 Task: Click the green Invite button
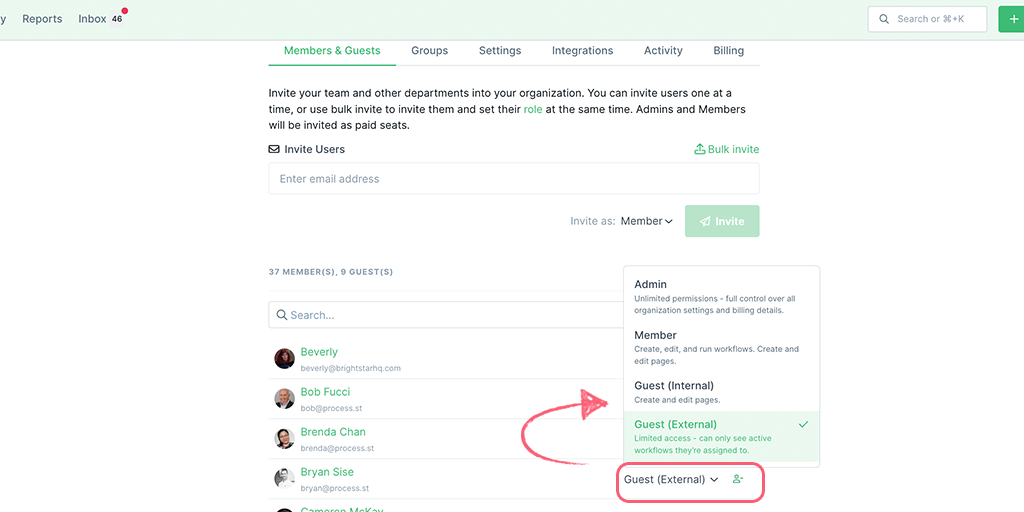(x=722, y=221)
